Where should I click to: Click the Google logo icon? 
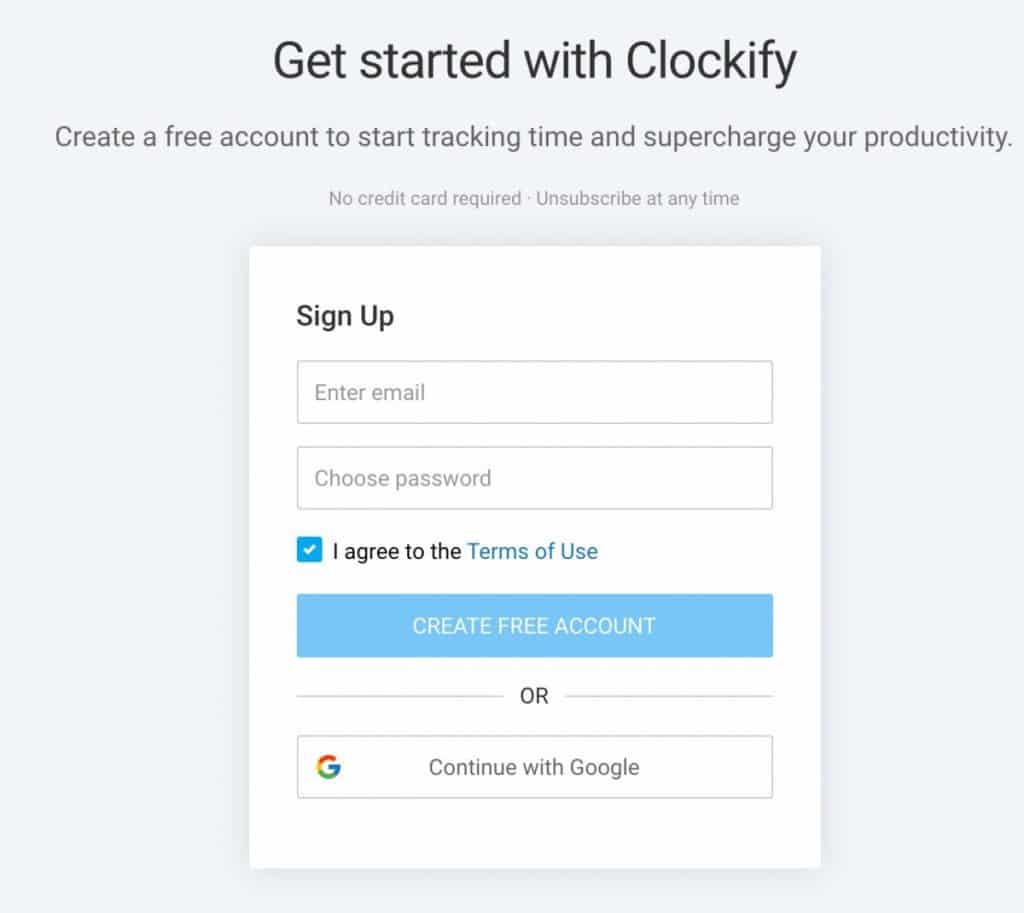point(328,767)
